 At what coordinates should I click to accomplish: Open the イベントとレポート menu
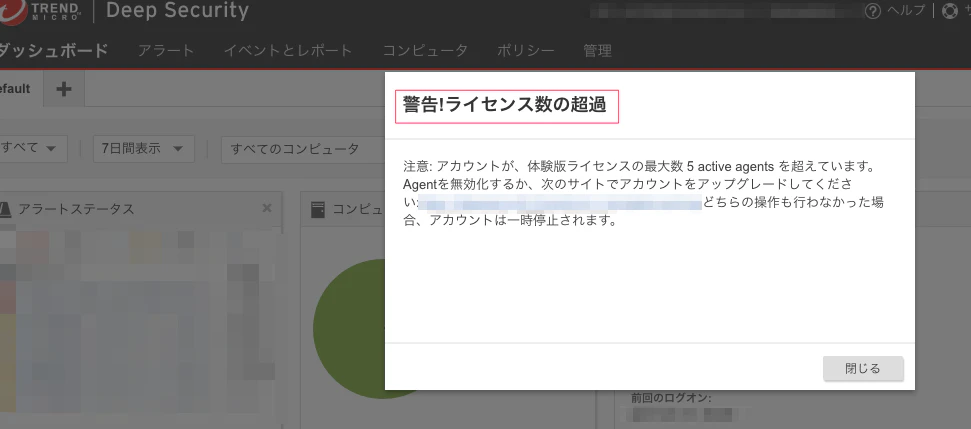click(x=288, y=51)
